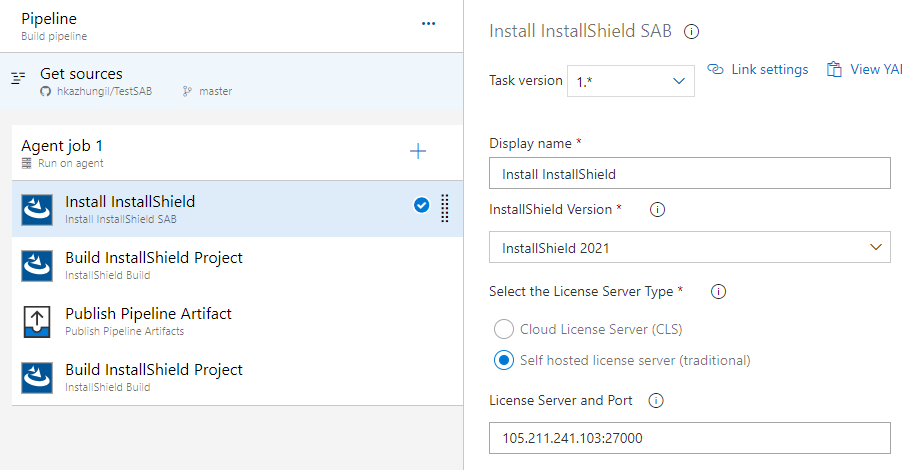Click the Display name text field

coord(690,173)
